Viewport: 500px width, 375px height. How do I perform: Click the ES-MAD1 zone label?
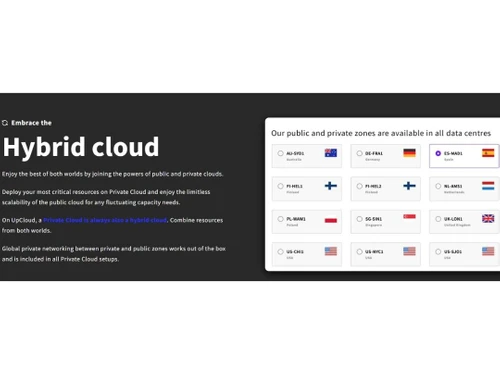[x=453, y=153]
